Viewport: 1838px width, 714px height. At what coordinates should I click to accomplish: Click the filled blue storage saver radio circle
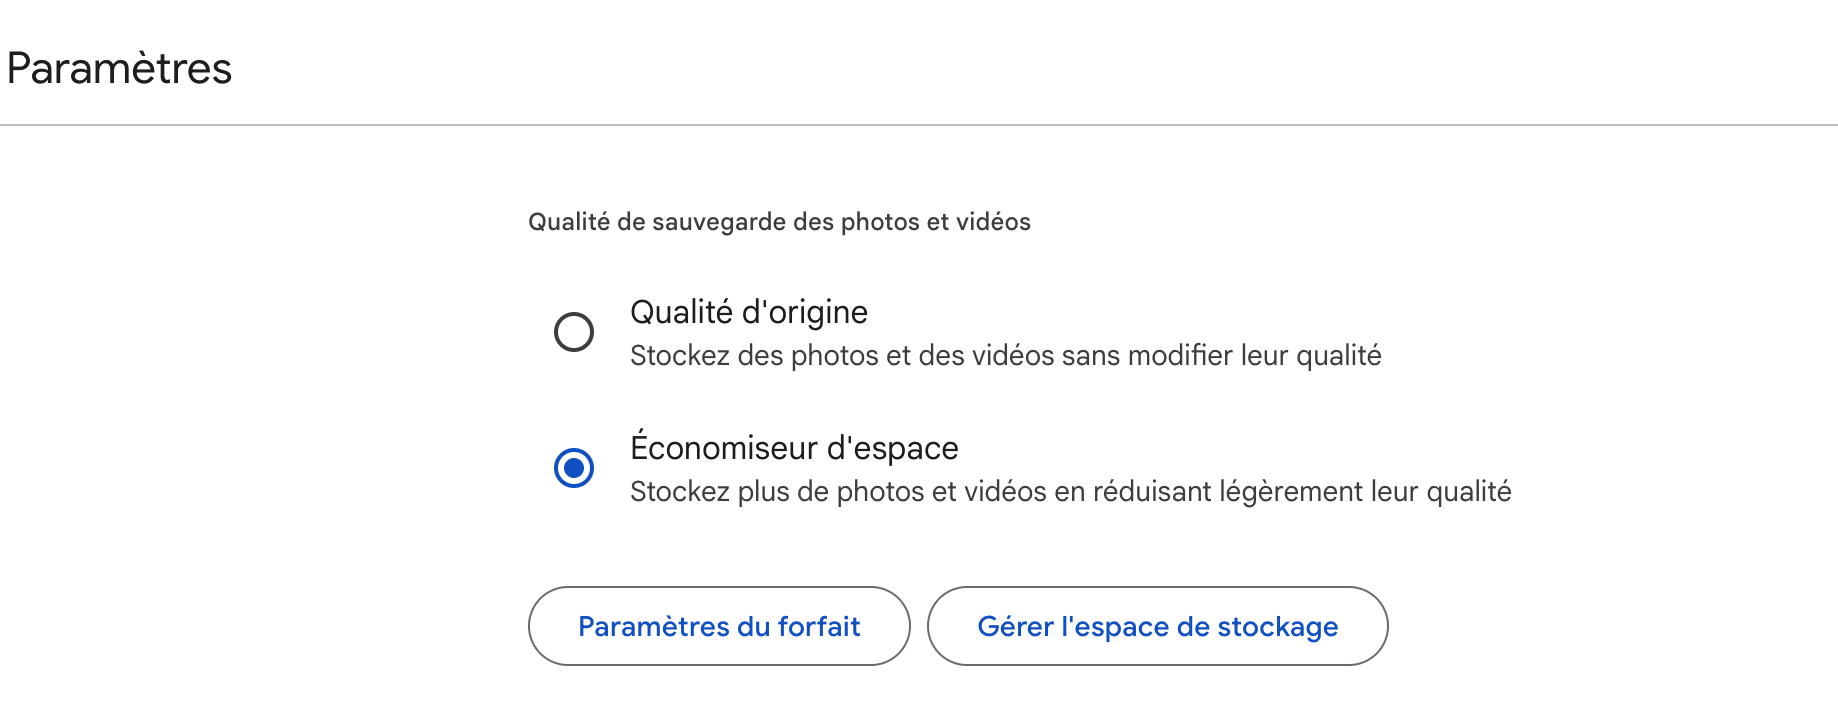coord(574,468)
